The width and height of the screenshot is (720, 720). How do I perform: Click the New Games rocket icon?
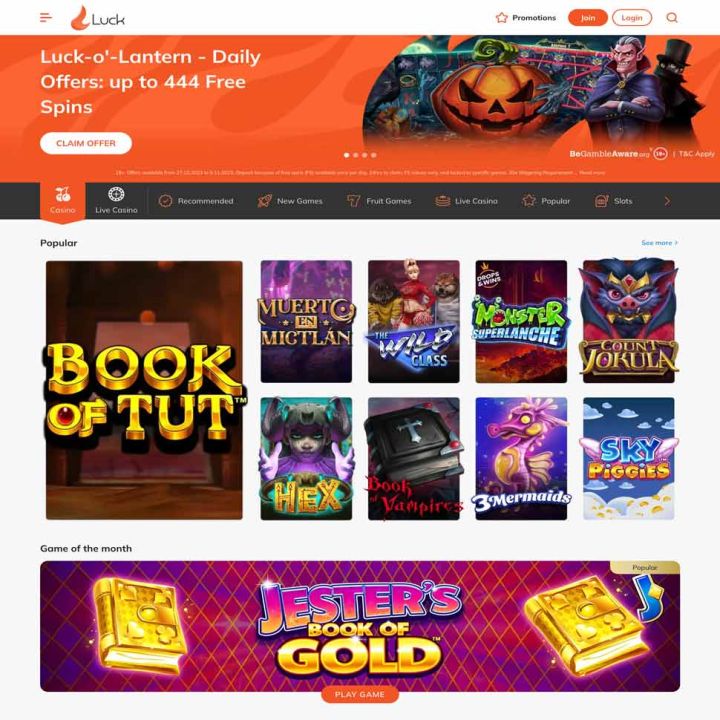(x=264, y=201)
